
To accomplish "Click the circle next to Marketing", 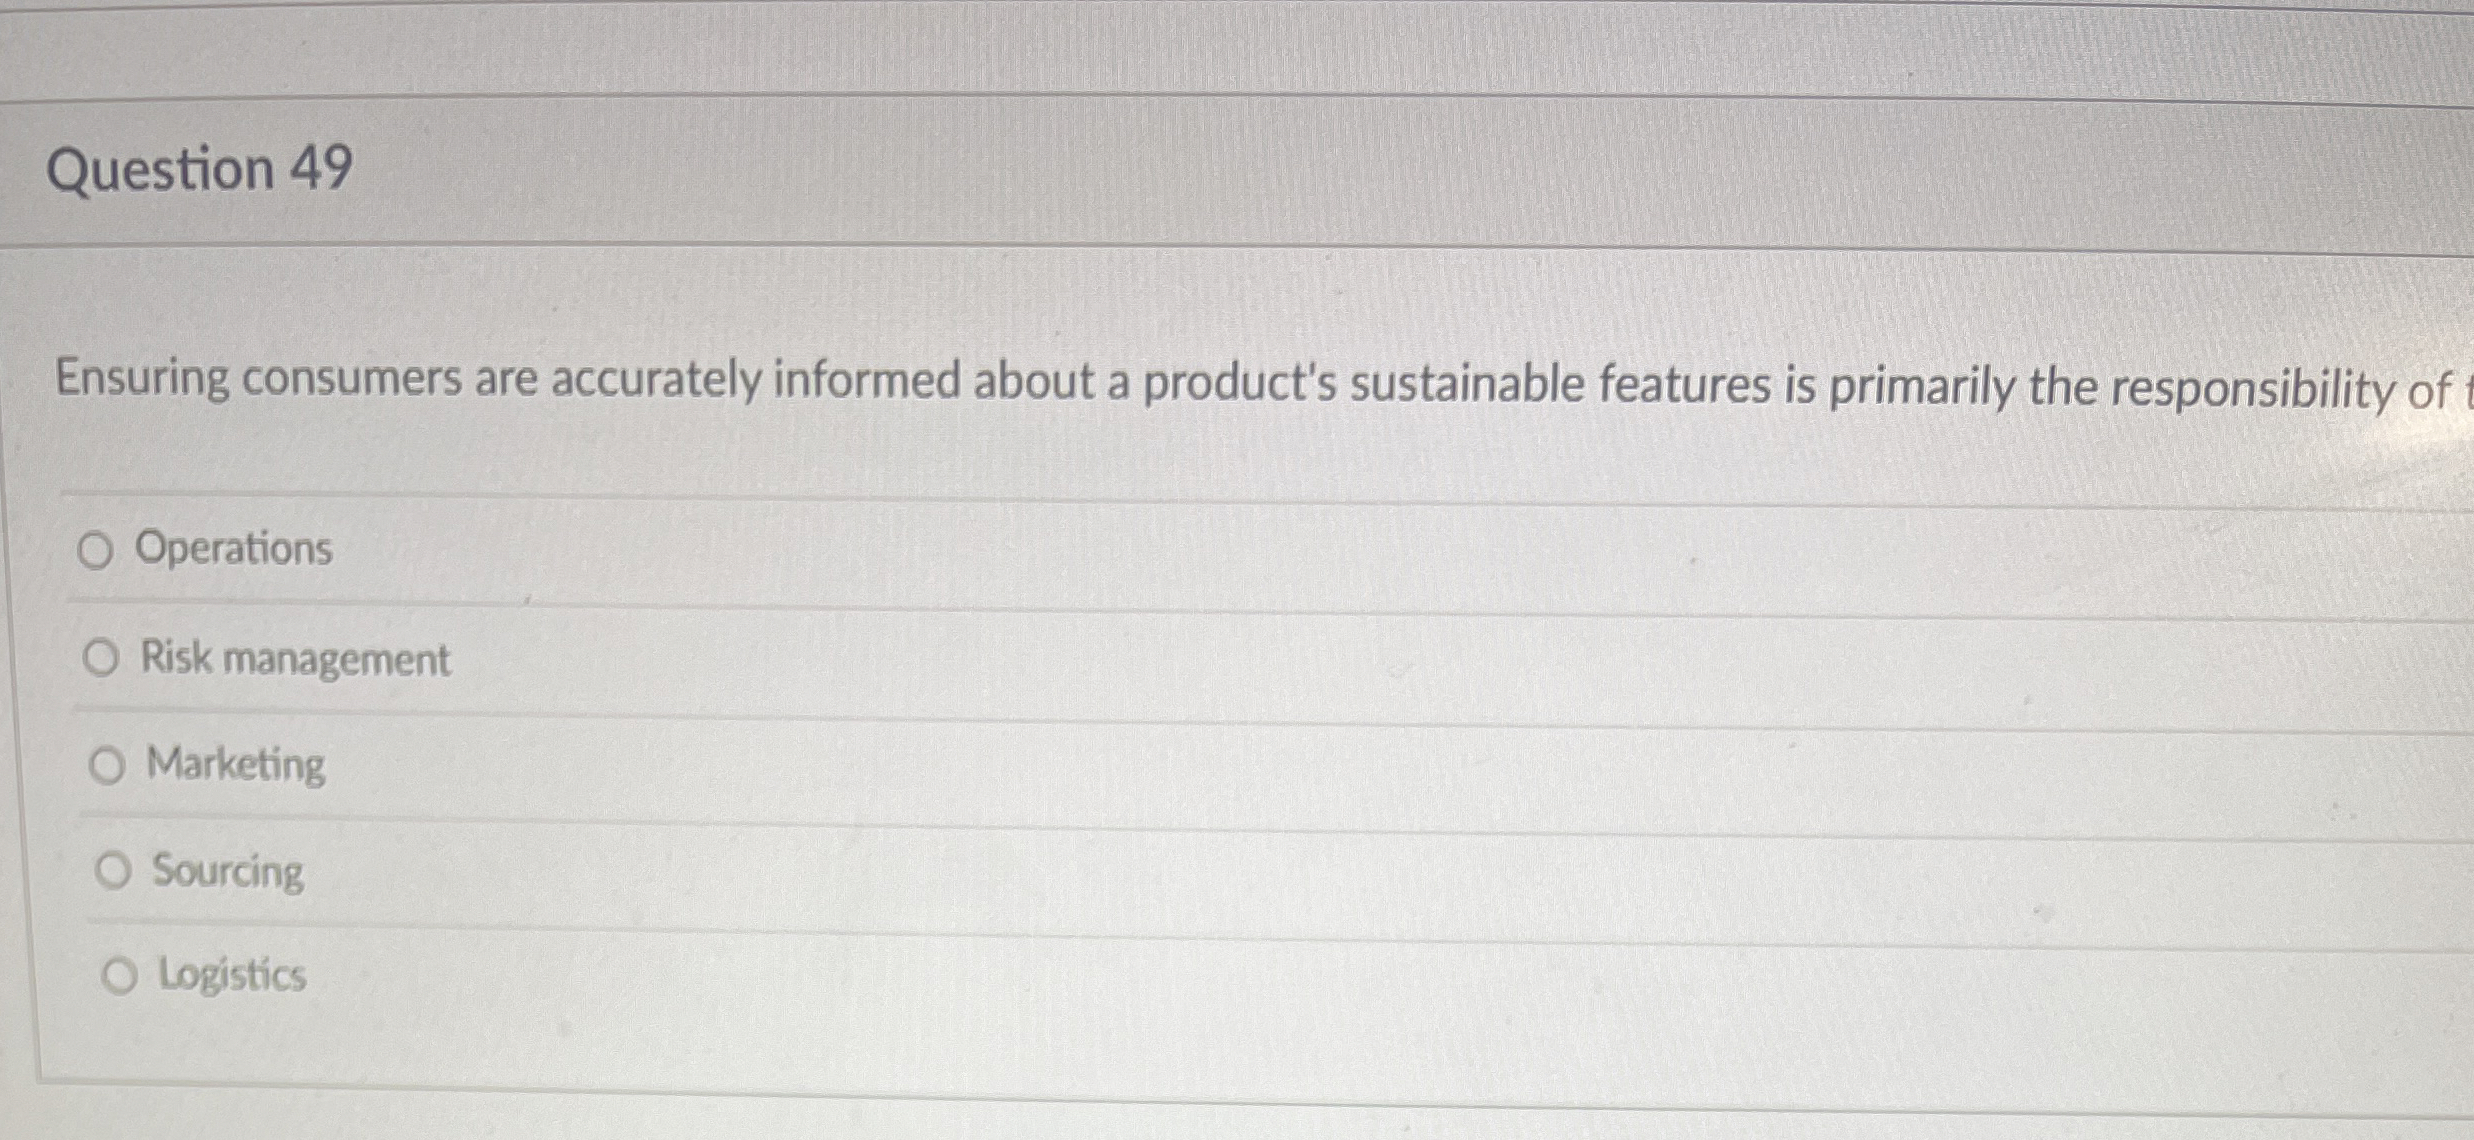I will (x=108, y=766).
